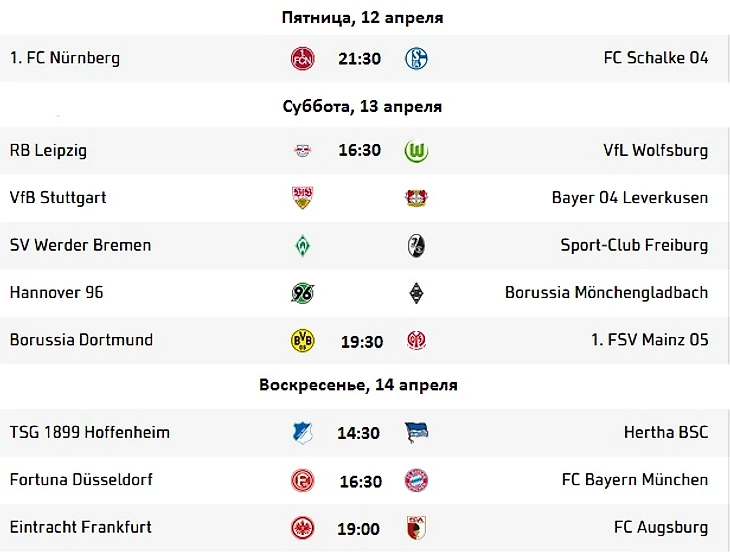Select the Hertha BSC flag logo
The height and width of the screenshot is (552, 730).
pos(416,433)
